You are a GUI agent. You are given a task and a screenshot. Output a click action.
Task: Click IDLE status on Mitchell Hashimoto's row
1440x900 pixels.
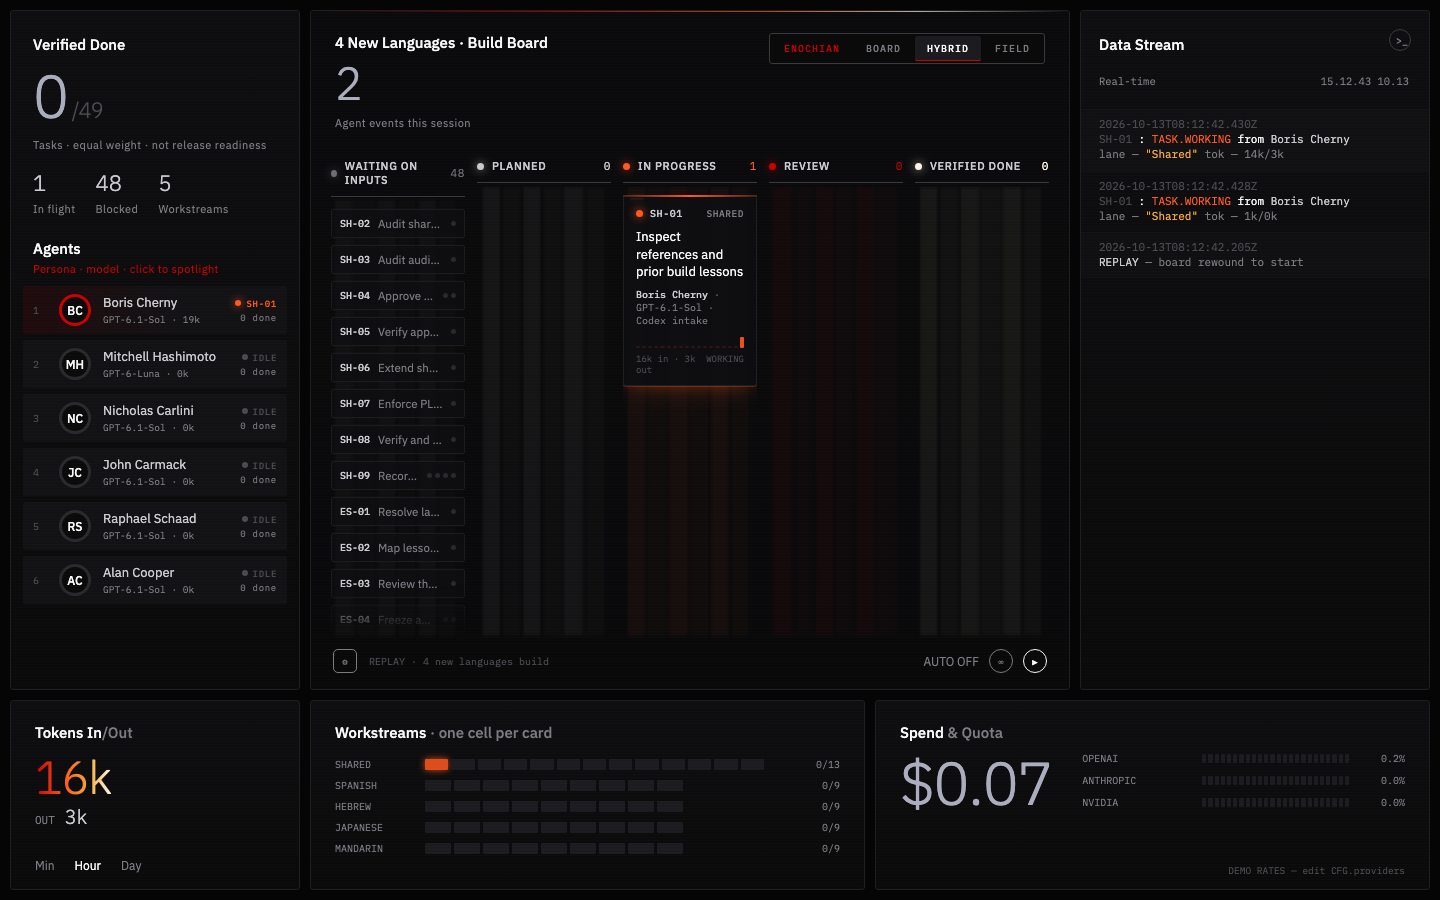(x=259, y=357)
